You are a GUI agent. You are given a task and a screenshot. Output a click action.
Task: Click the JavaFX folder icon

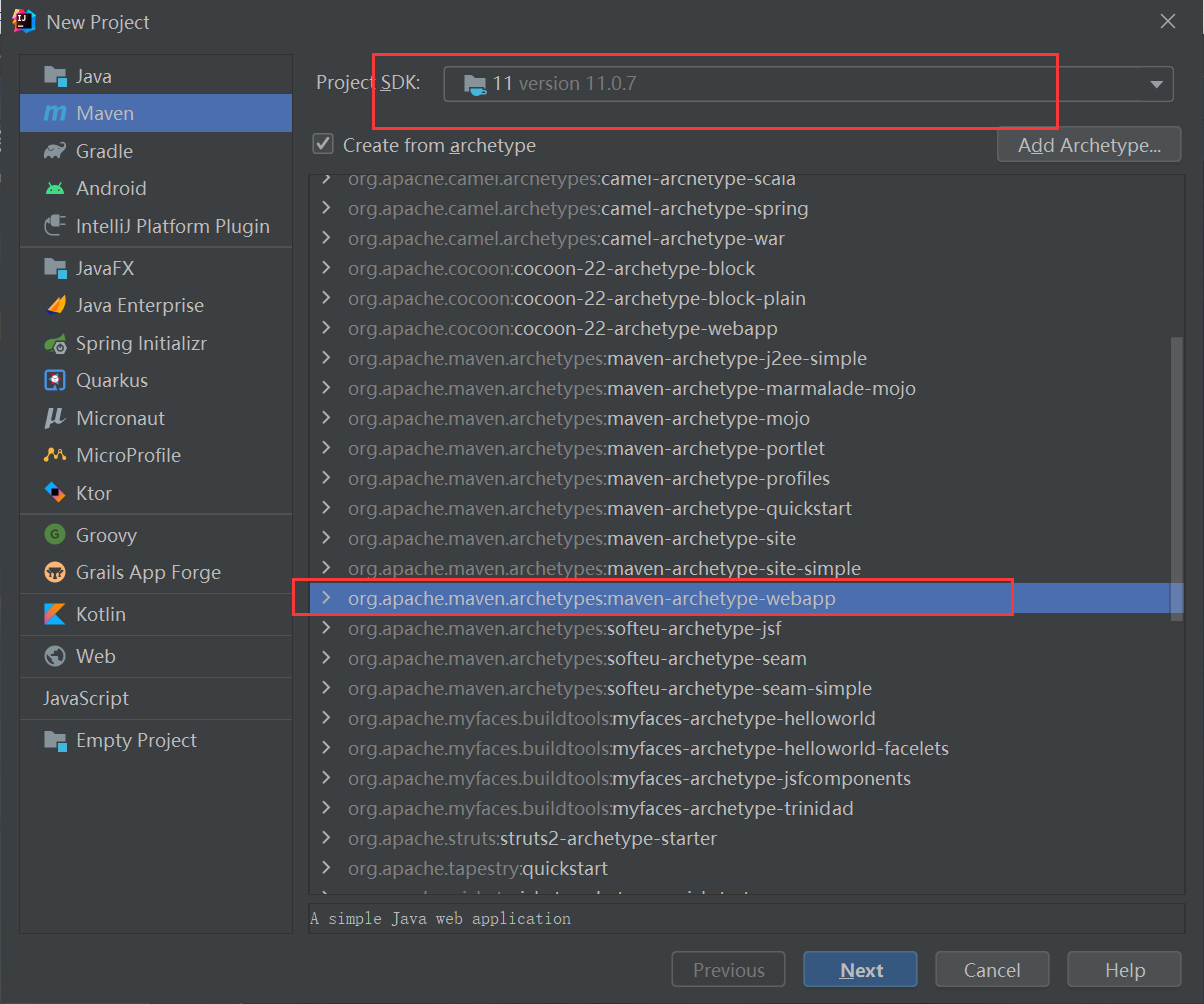[x=55, y=268]
